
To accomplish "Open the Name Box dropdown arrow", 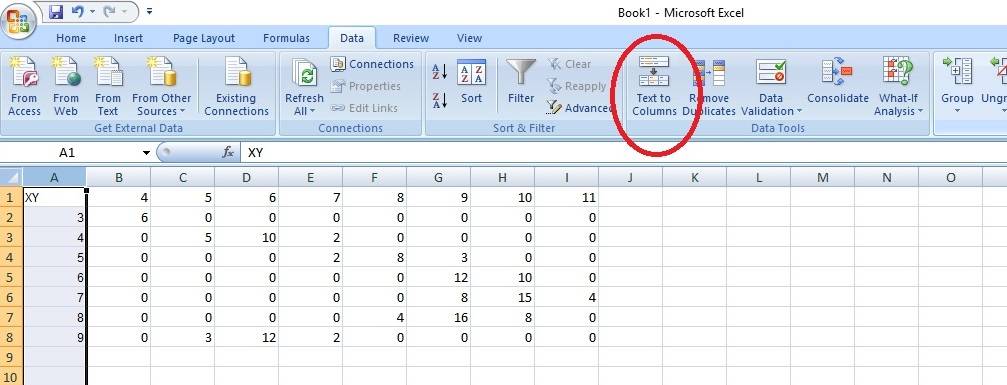I will click(x=146, y=153).
